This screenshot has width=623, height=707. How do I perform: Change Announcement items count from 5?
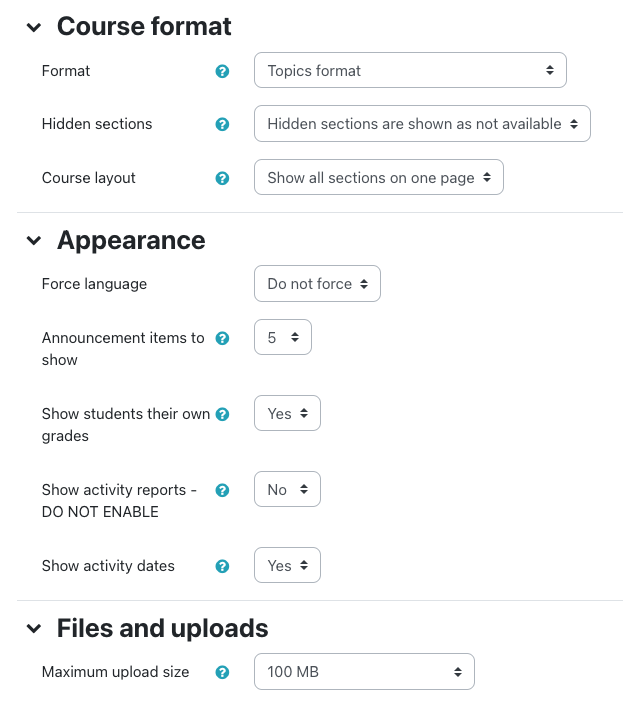click(283, 338)
